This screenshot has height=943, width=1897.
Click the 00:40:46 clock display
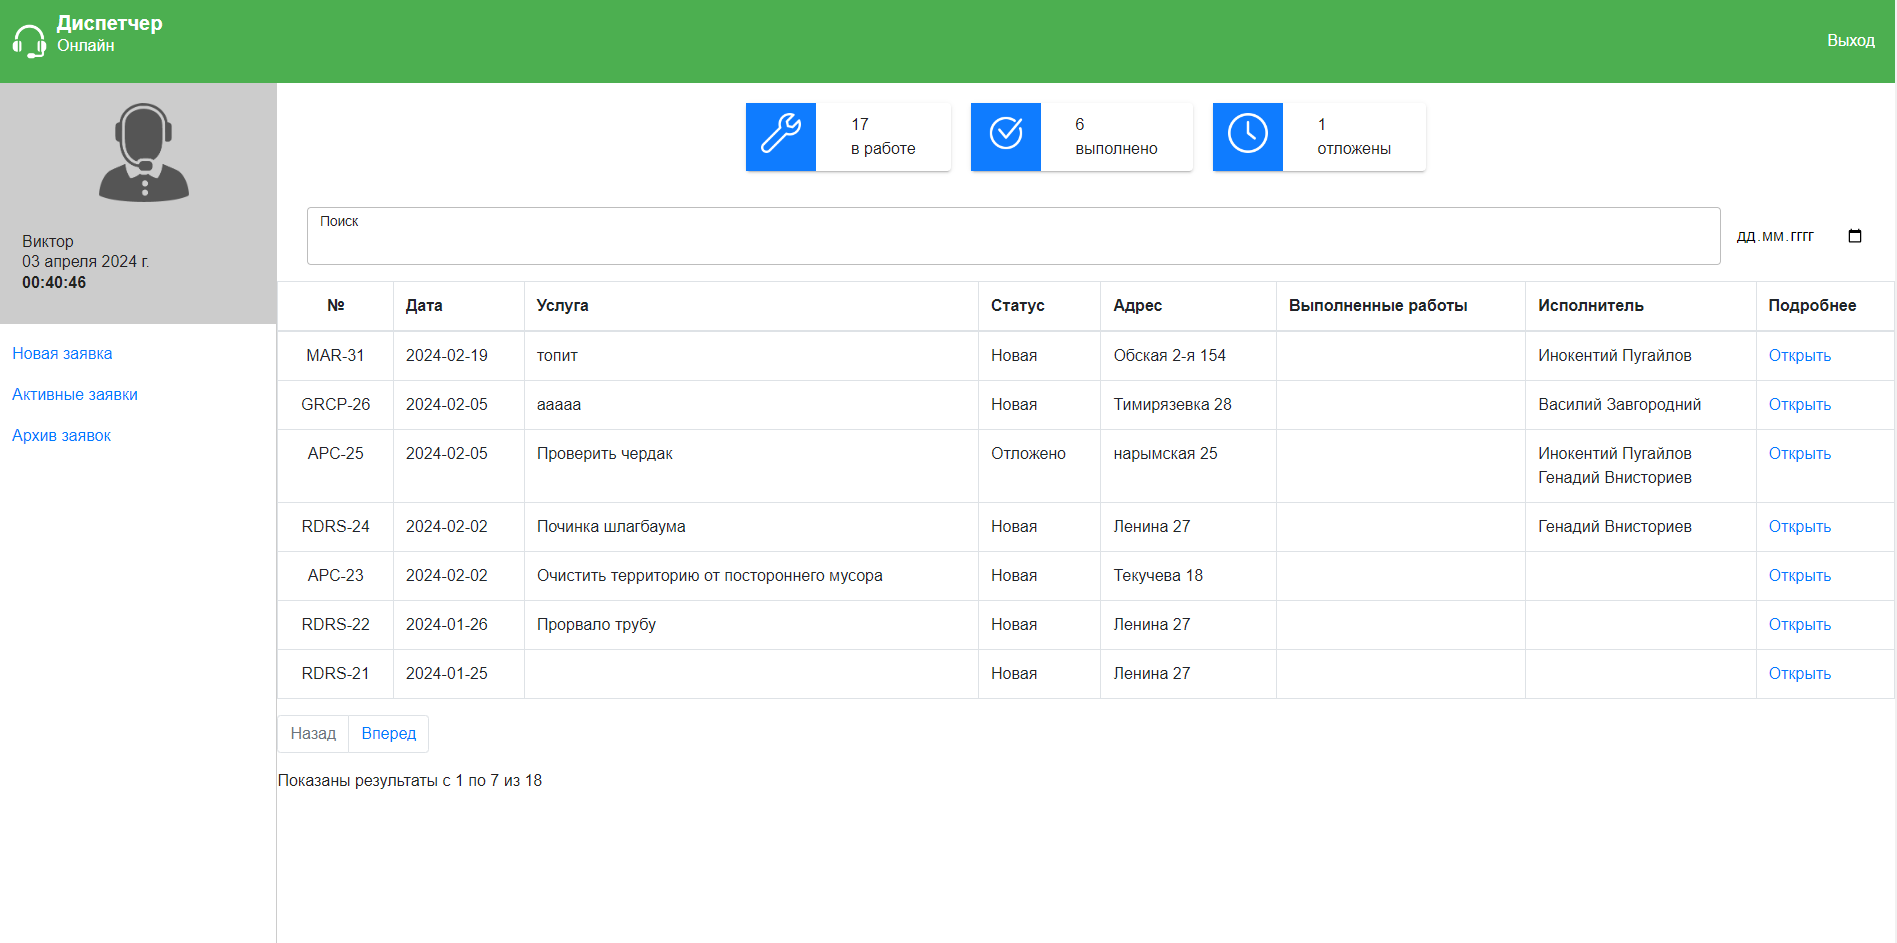click(54, 282)
